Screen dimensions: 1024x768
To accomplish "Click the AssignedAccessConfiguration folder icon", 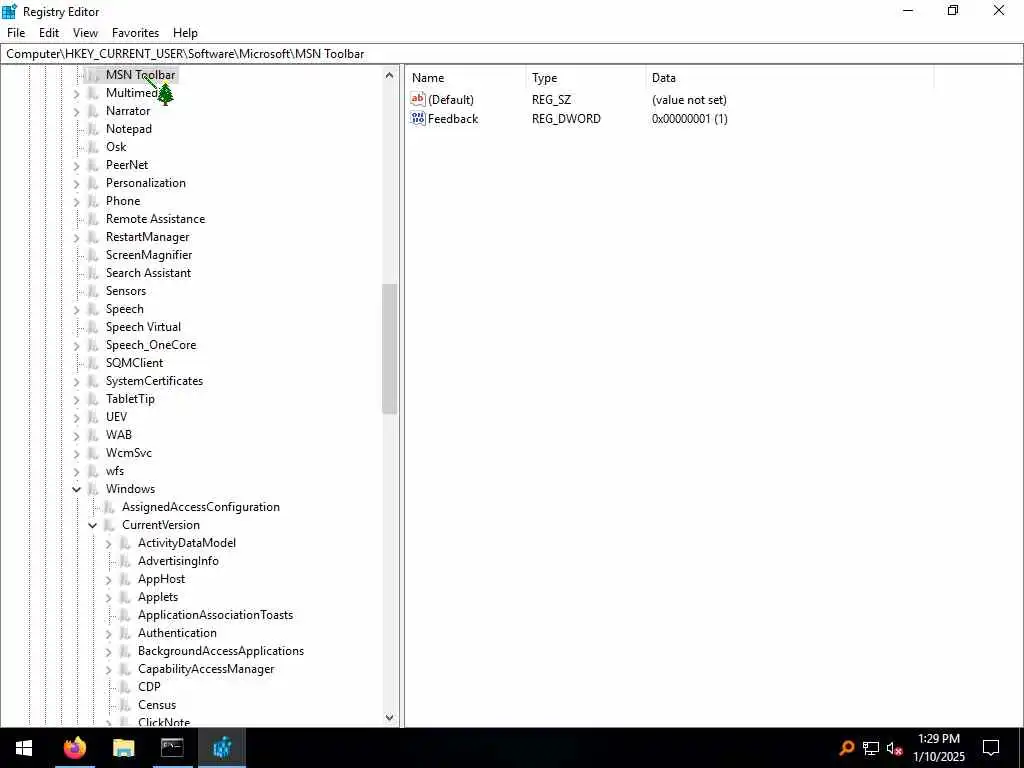I will tap(110, 507).
